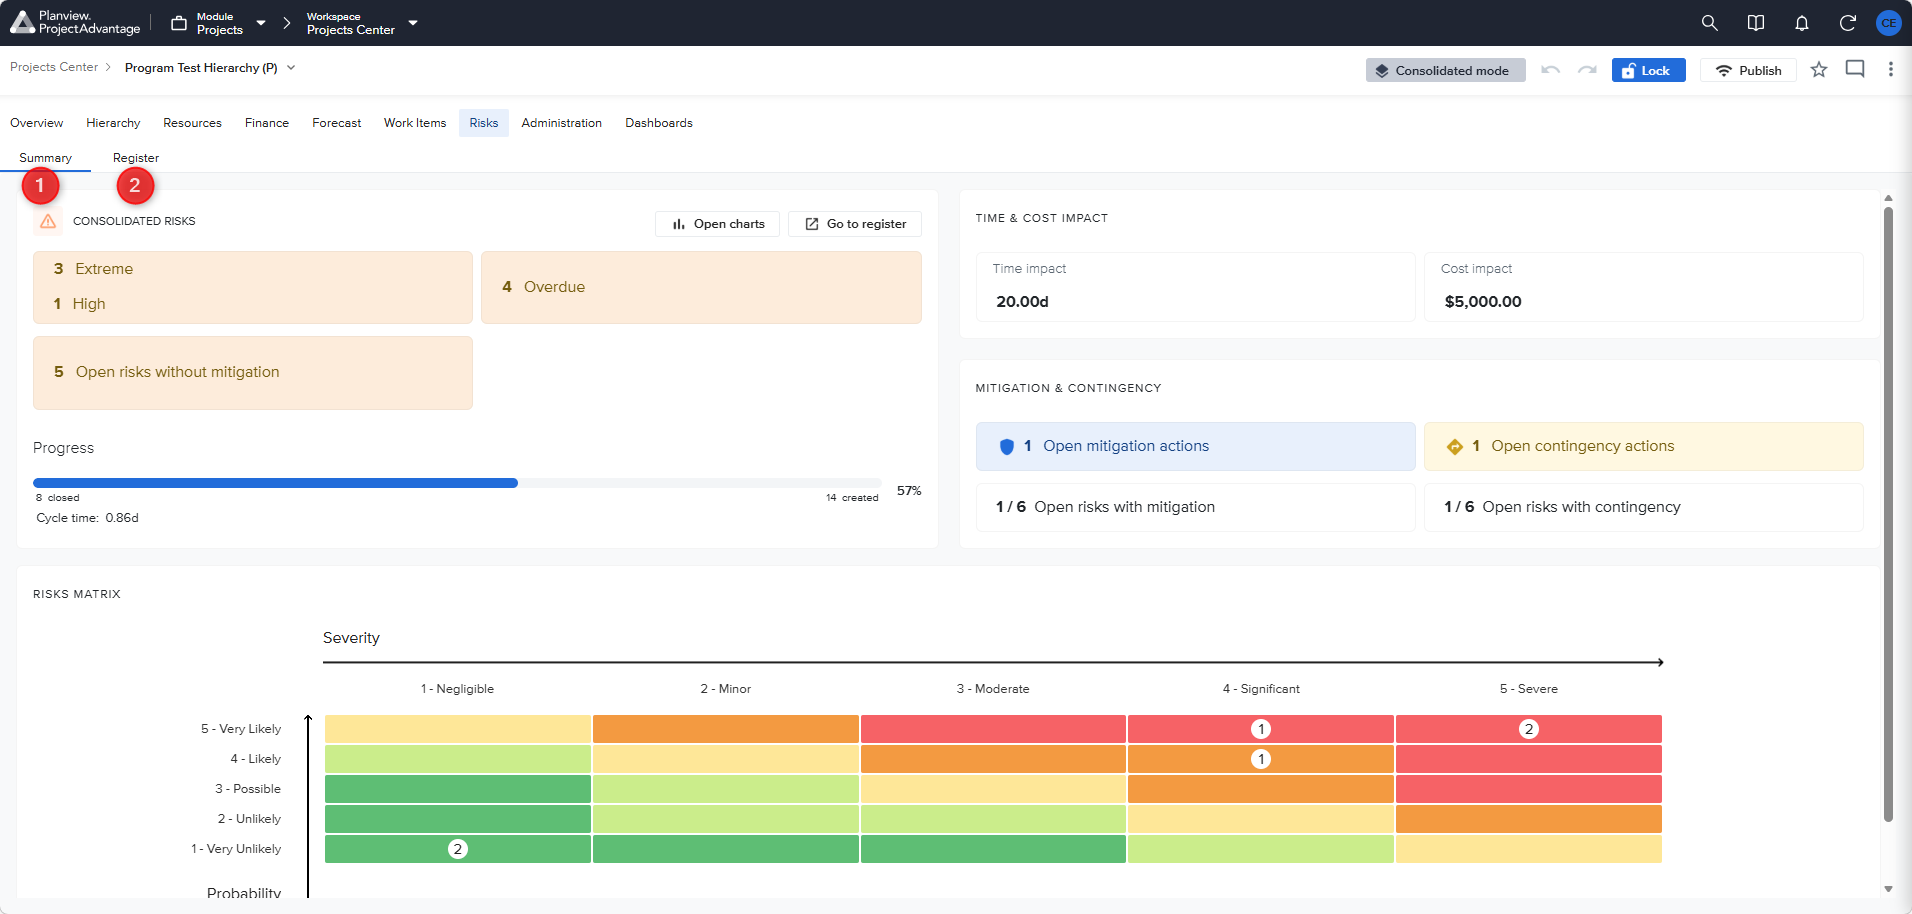1912x914 pixels.
Task: Toggle Consolidated mode
Action: (x=1445, y=70)
